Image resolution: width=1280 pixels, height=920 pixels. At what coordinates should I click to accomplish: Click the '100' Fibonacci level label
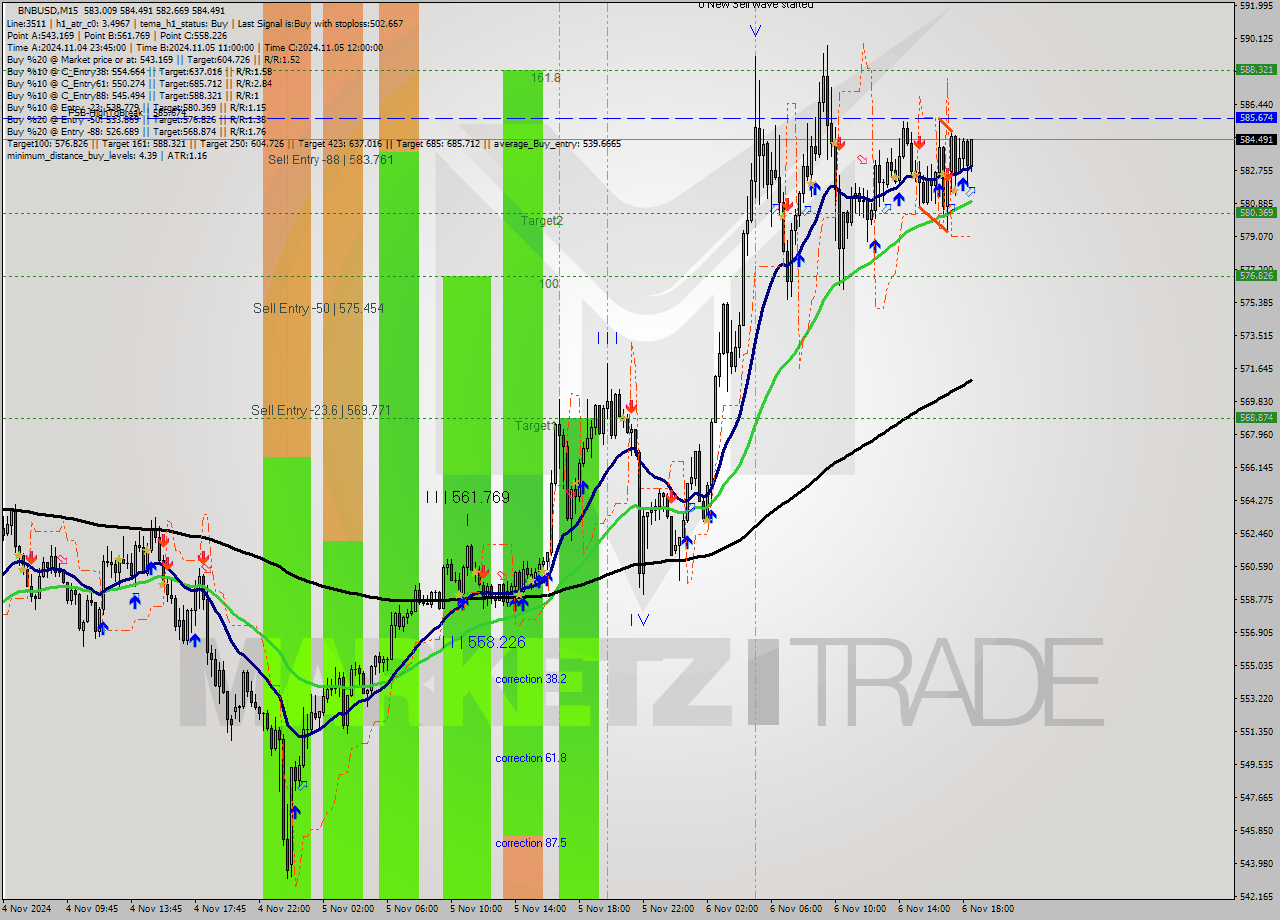pyautogui.click(x=549, y=284)
